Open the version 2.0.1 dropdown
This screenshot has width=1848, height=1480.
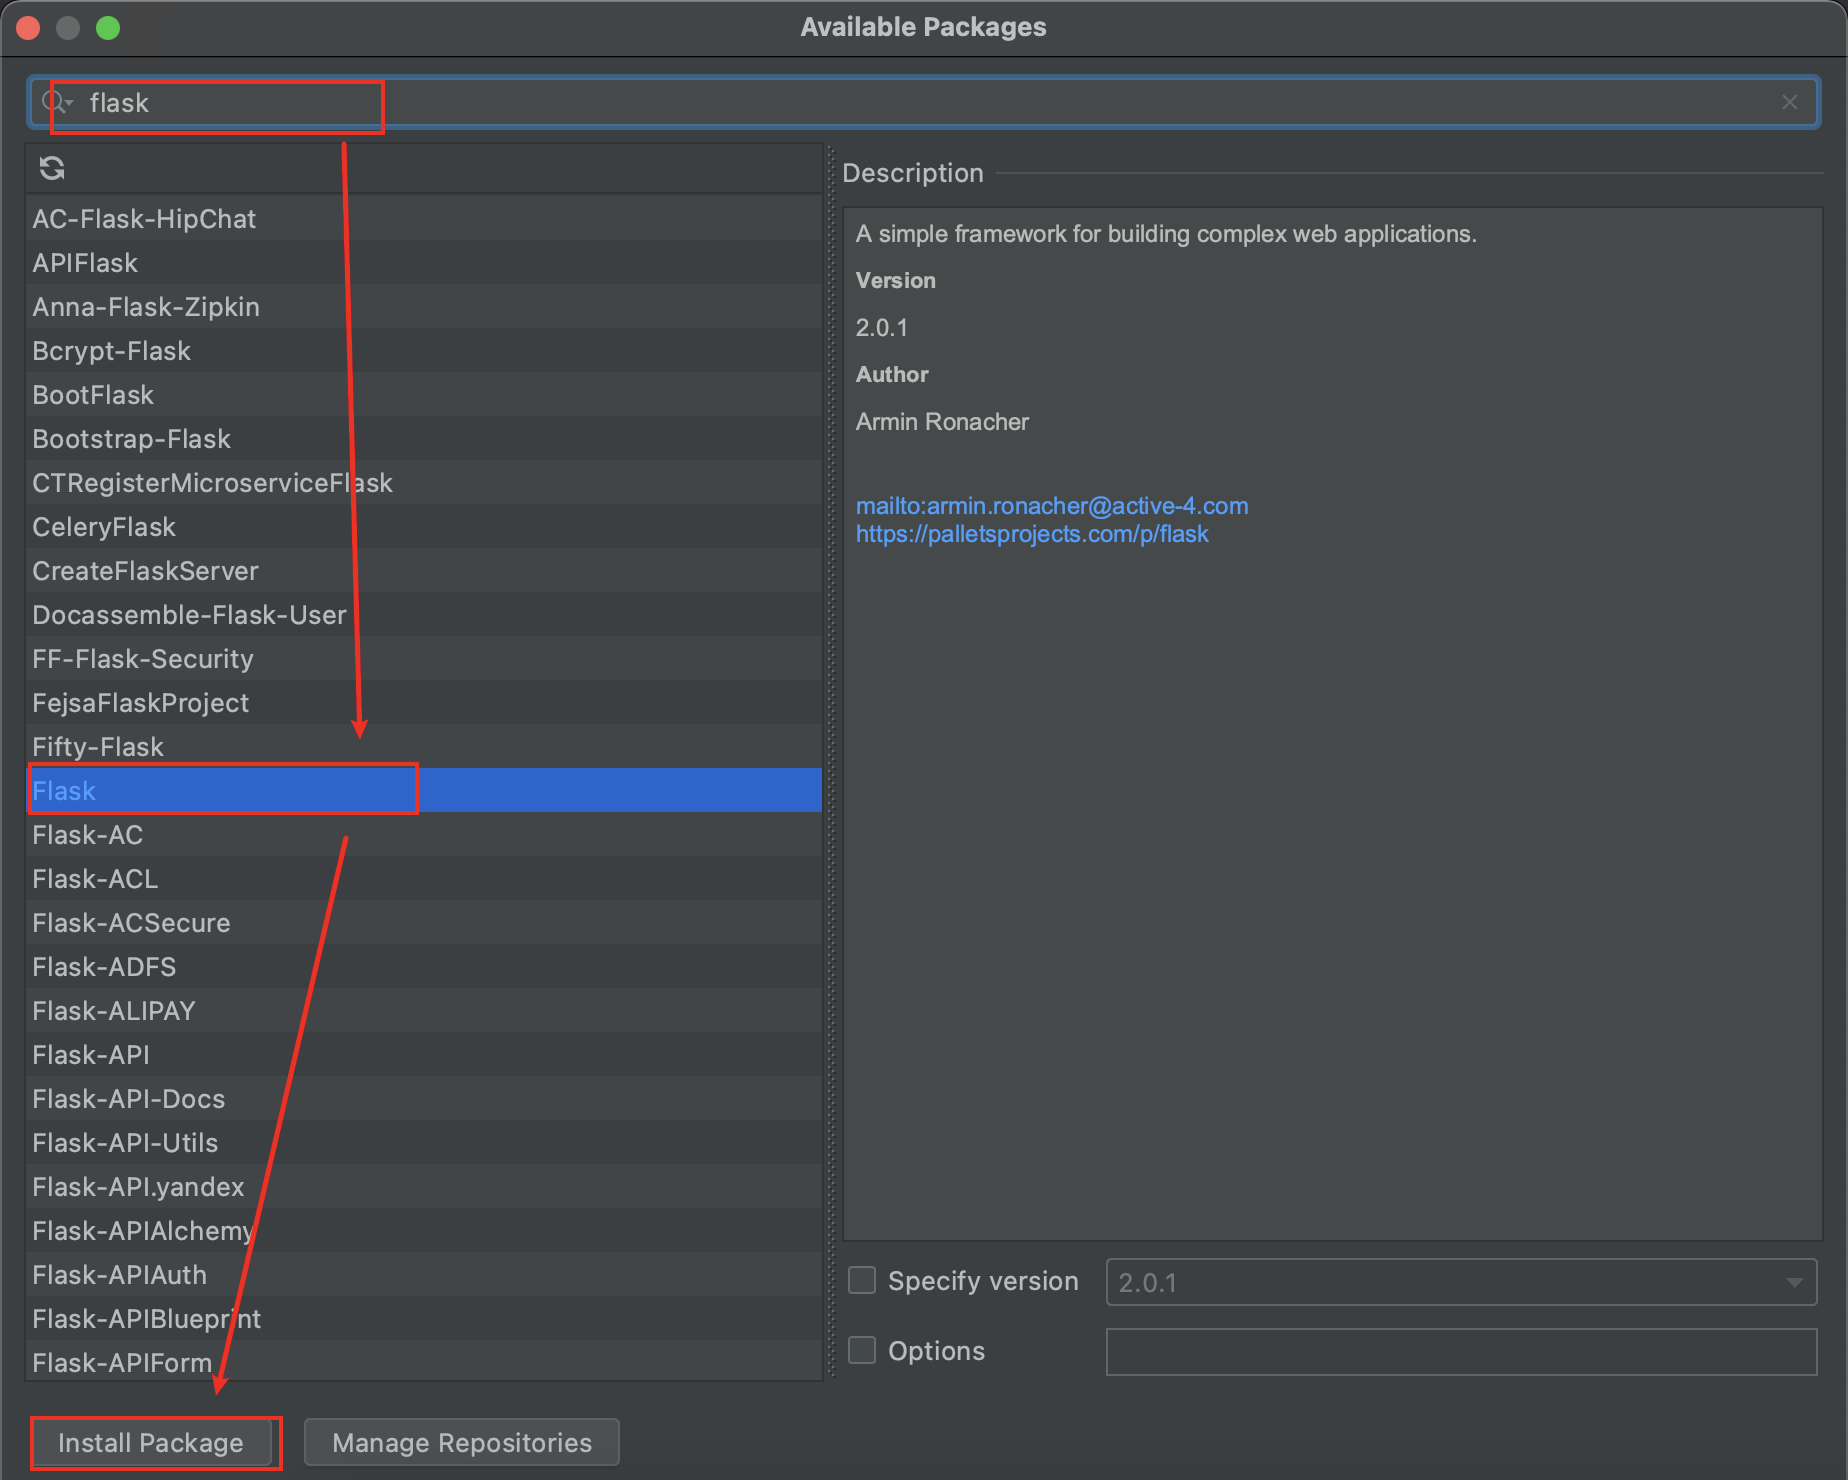[1461, 1282]
